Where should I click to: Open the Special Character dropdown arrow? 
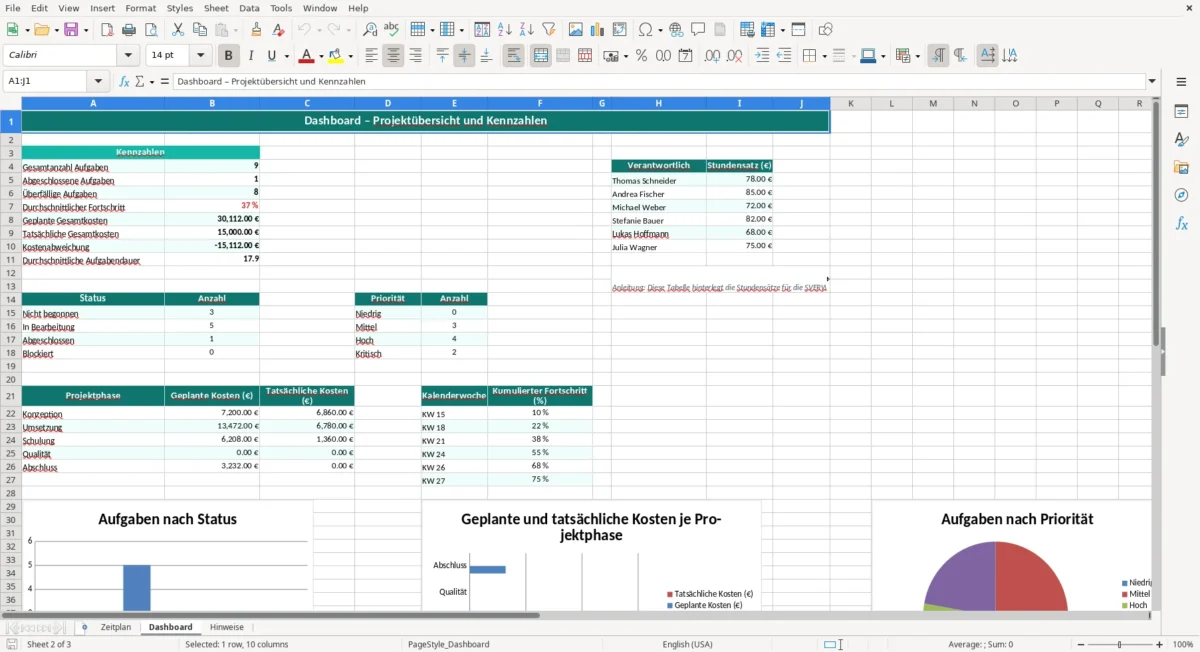(x=659, y=30)
